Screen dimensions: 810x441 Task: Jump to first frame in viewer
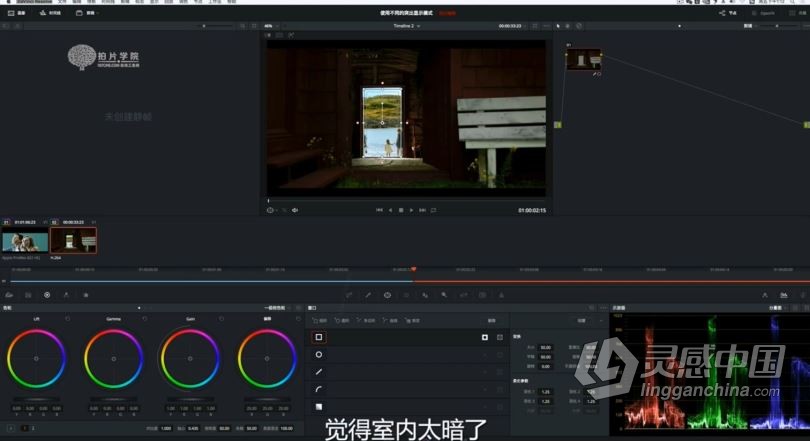click(x=379, y=210)
